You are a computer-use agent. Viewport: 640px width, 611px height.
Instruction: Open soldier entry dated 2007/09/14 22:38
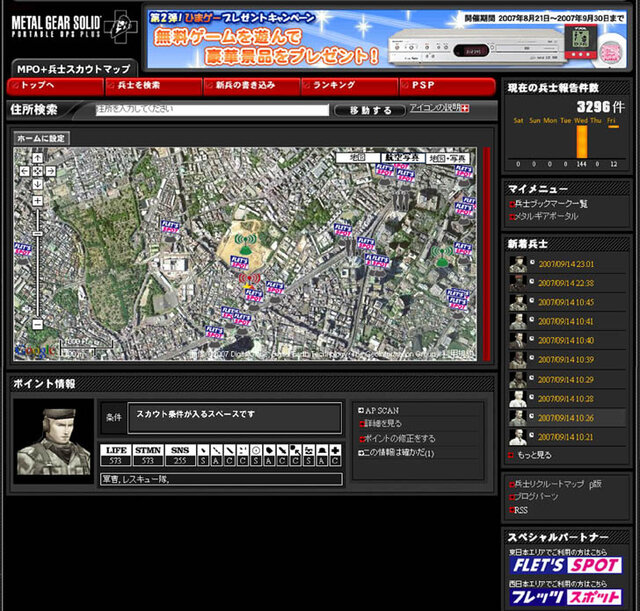coord(566,283)
